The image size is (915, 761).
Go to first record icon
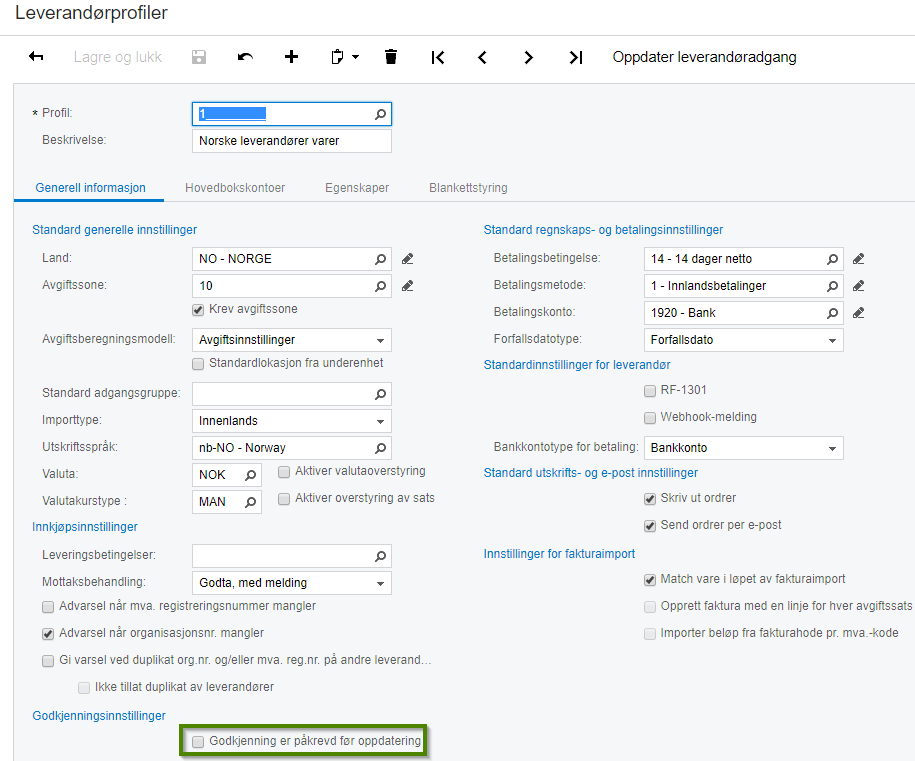(438, 57)
